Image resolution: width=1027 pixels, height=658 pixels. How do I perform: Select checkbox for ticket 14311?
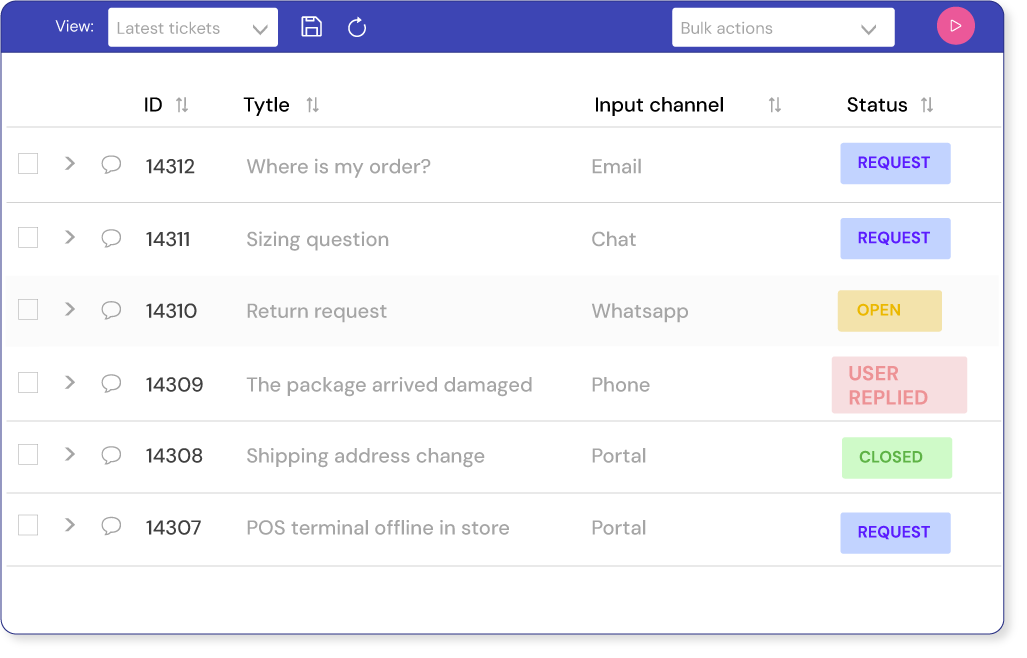click(28, 238)
